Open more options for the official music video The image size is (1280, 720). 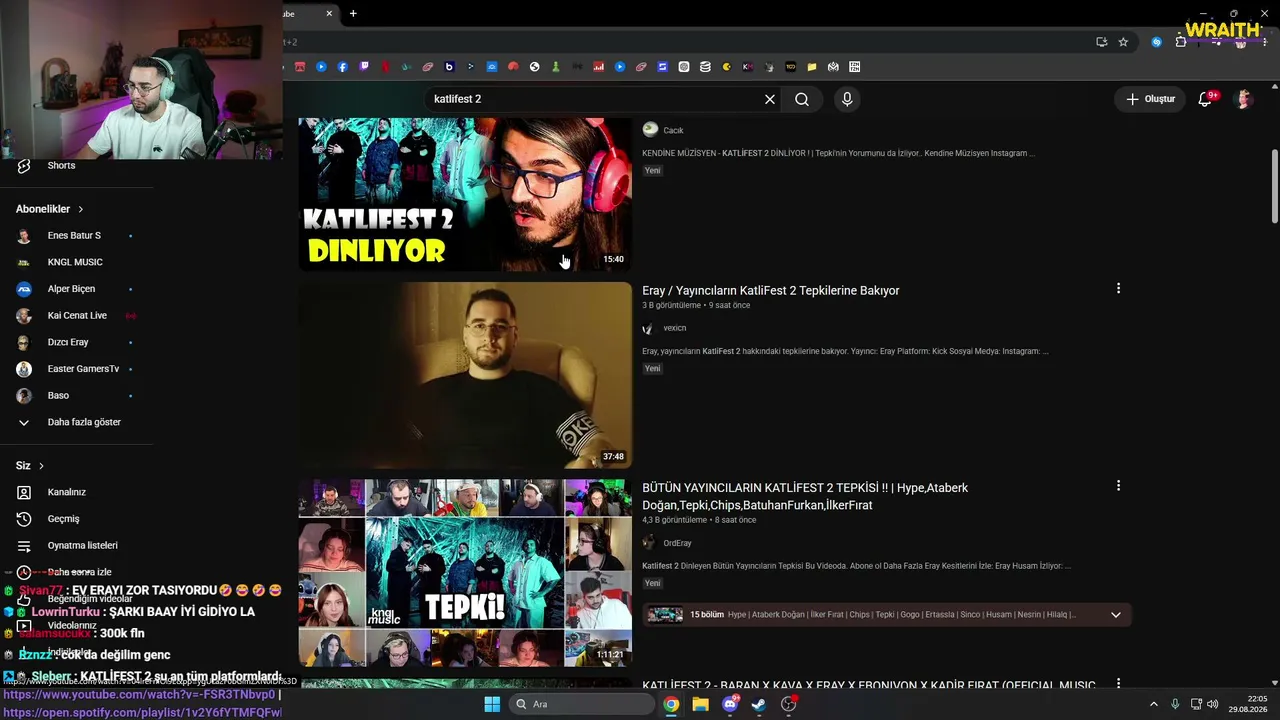1118,684
